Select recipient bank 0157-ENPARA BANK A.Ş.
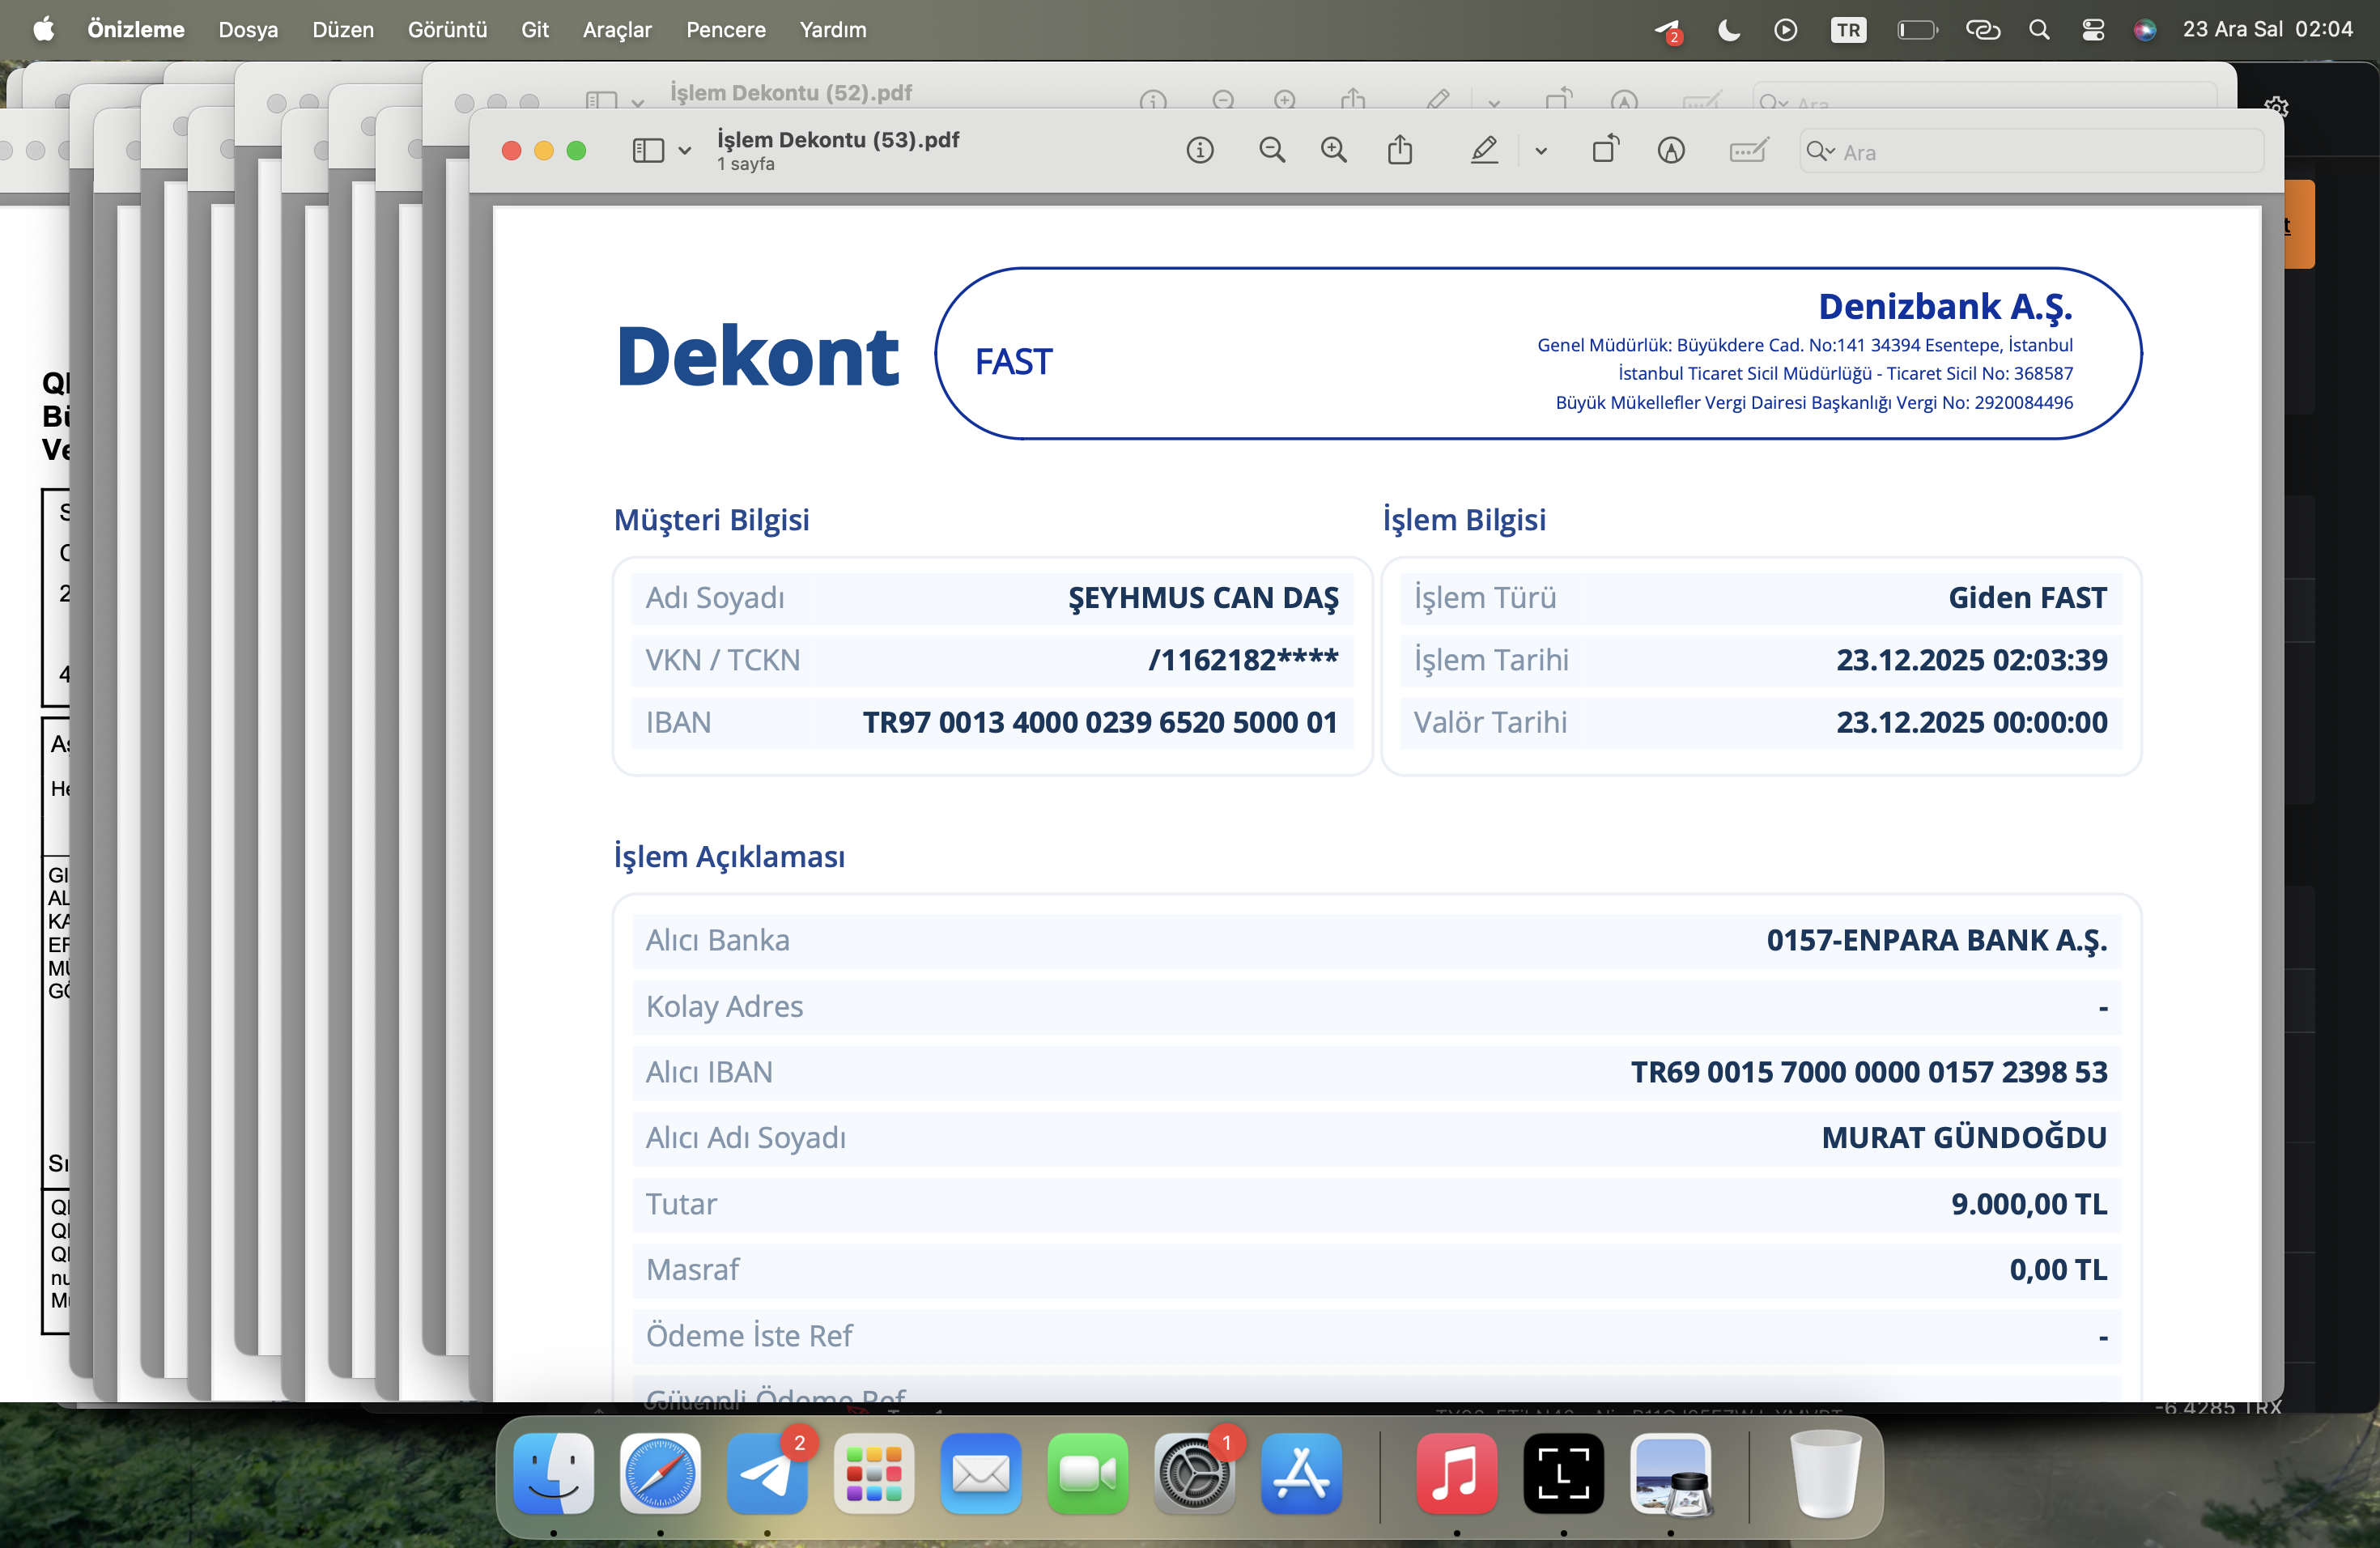The width and height of the screenshot is (2380, 1548). tap(1937, 940)
